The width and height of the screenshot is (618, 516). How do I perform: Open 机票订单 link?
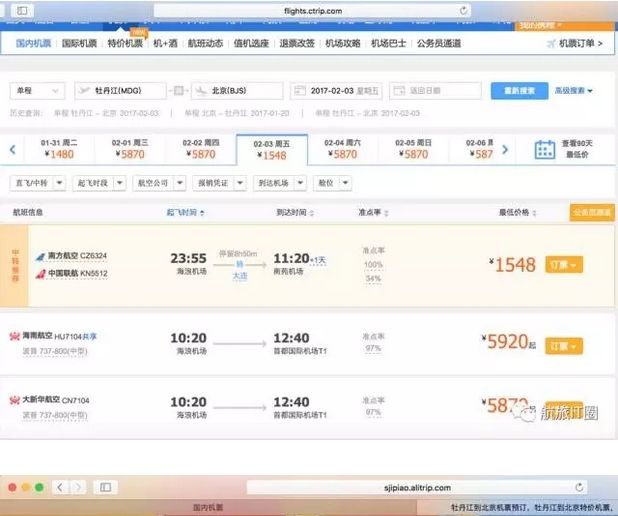[x=575, y=43]
